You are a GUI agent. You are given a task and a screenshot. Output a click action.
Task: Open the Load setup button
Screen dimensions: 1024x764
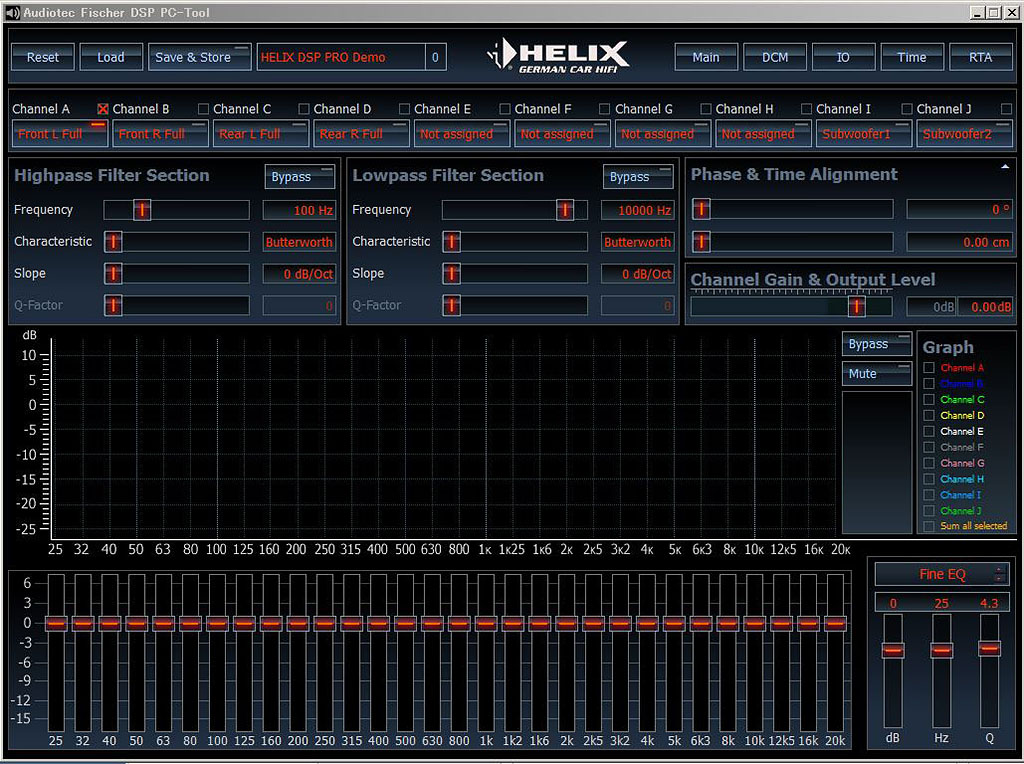tap(111, 57)
